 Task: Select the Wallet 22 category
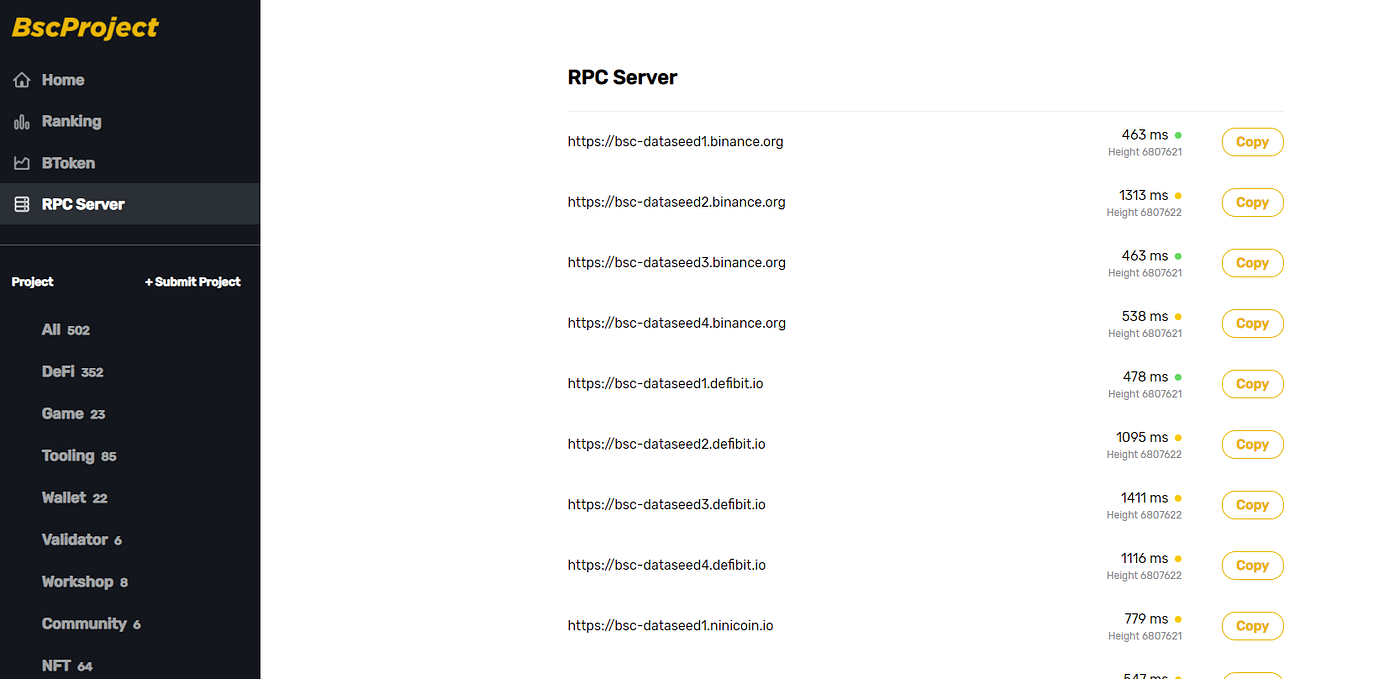point(74,498)
